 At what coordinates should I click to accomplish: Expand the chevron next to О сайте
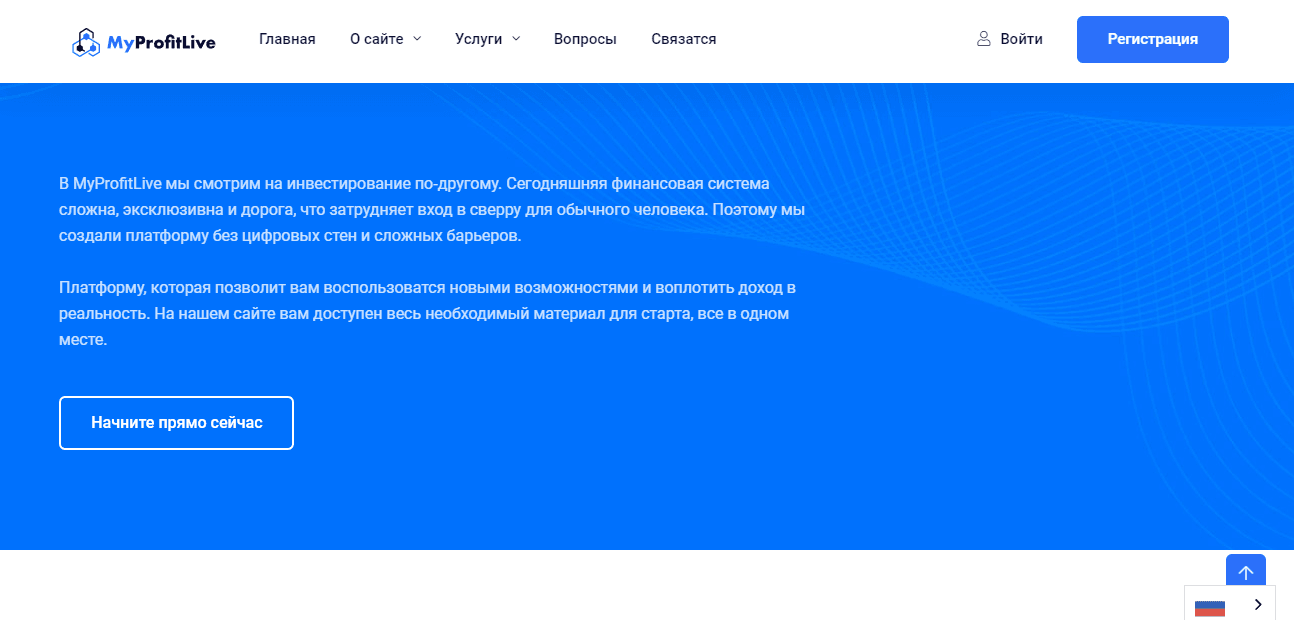click(417, 39)
